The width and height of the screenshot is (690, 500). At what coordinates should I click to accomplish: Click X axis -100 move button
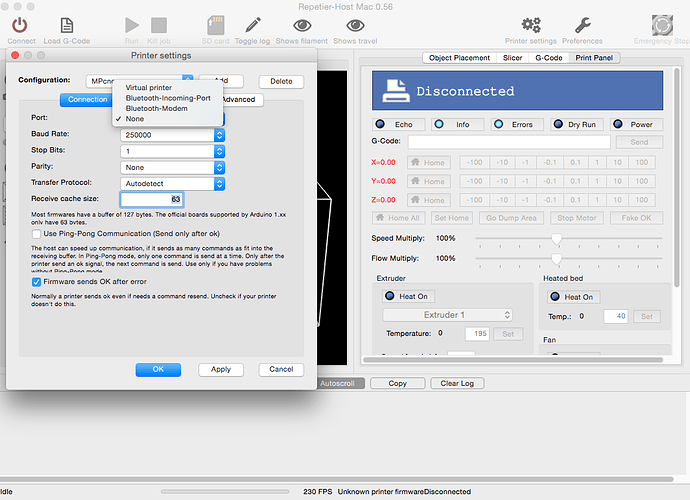[474, 162]
